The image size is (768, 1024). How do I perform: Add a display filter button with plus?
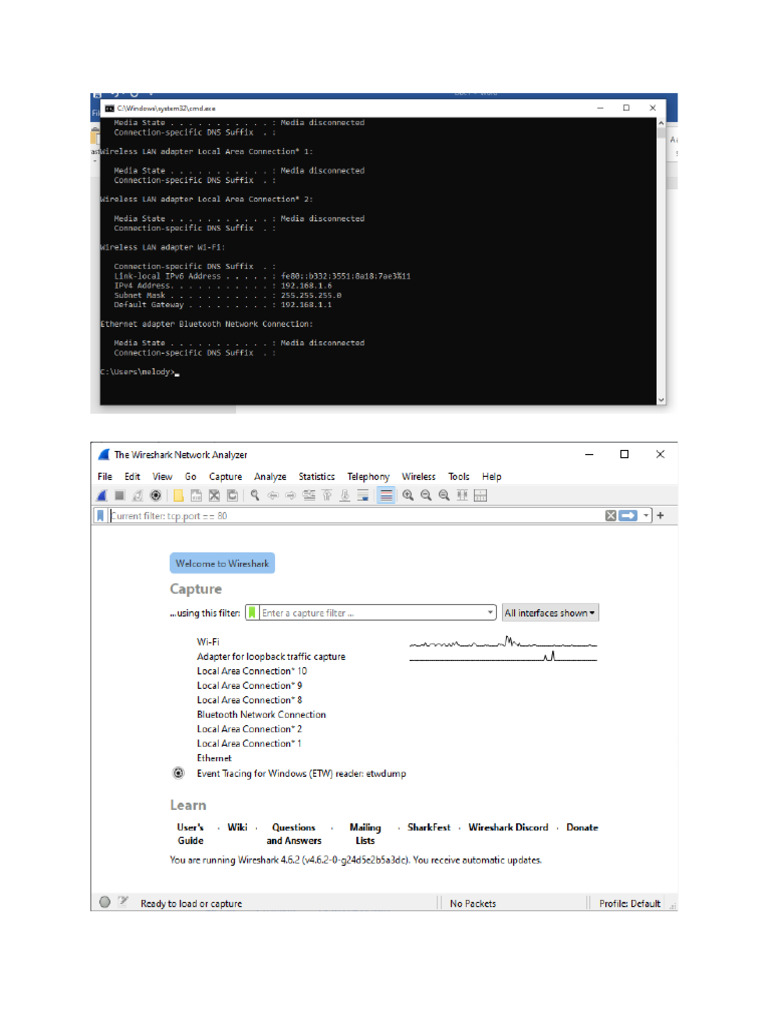[x=660, y=516]
